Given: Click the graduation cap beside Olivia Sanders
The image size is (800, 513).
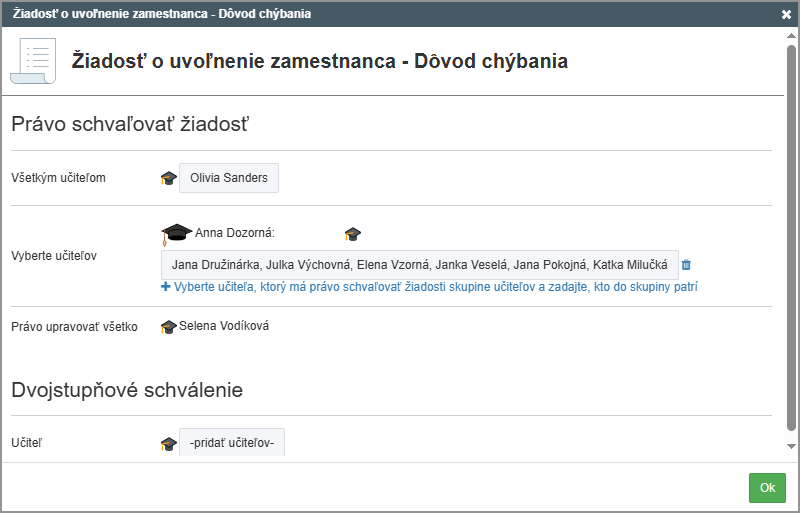Looking at the screenshot, I should point(168,178).
